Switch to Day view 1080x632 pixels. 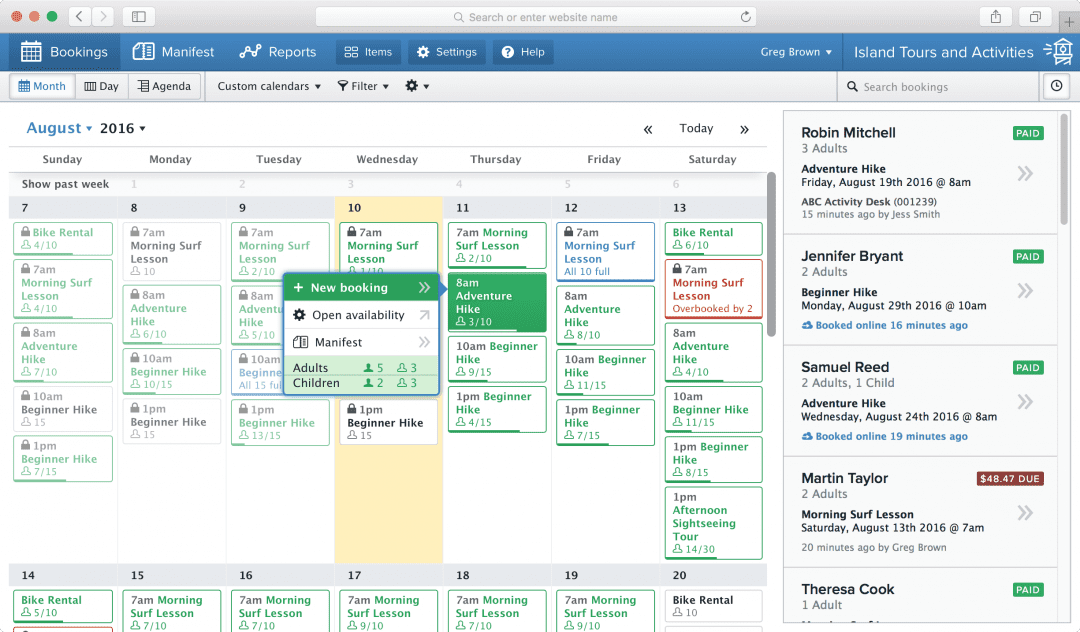coord(101,86)
